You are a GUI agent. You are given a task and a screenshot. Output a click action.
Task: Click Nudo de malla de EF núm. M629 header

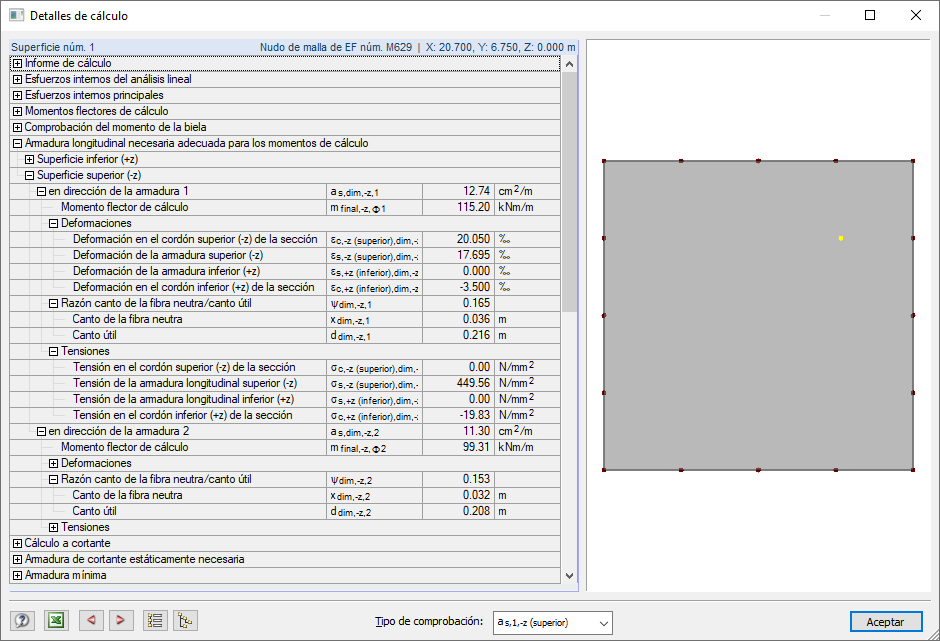click(336, 47)
